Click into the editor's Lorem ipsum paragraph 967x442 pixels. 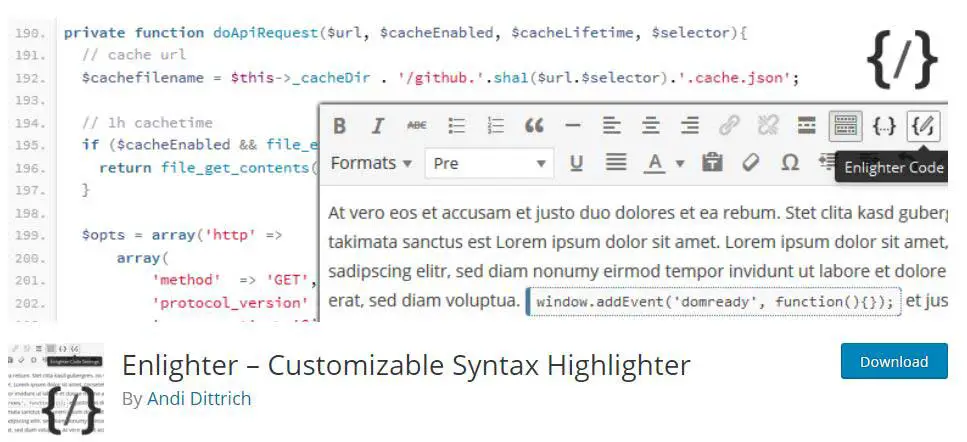(x=637, y=256)
